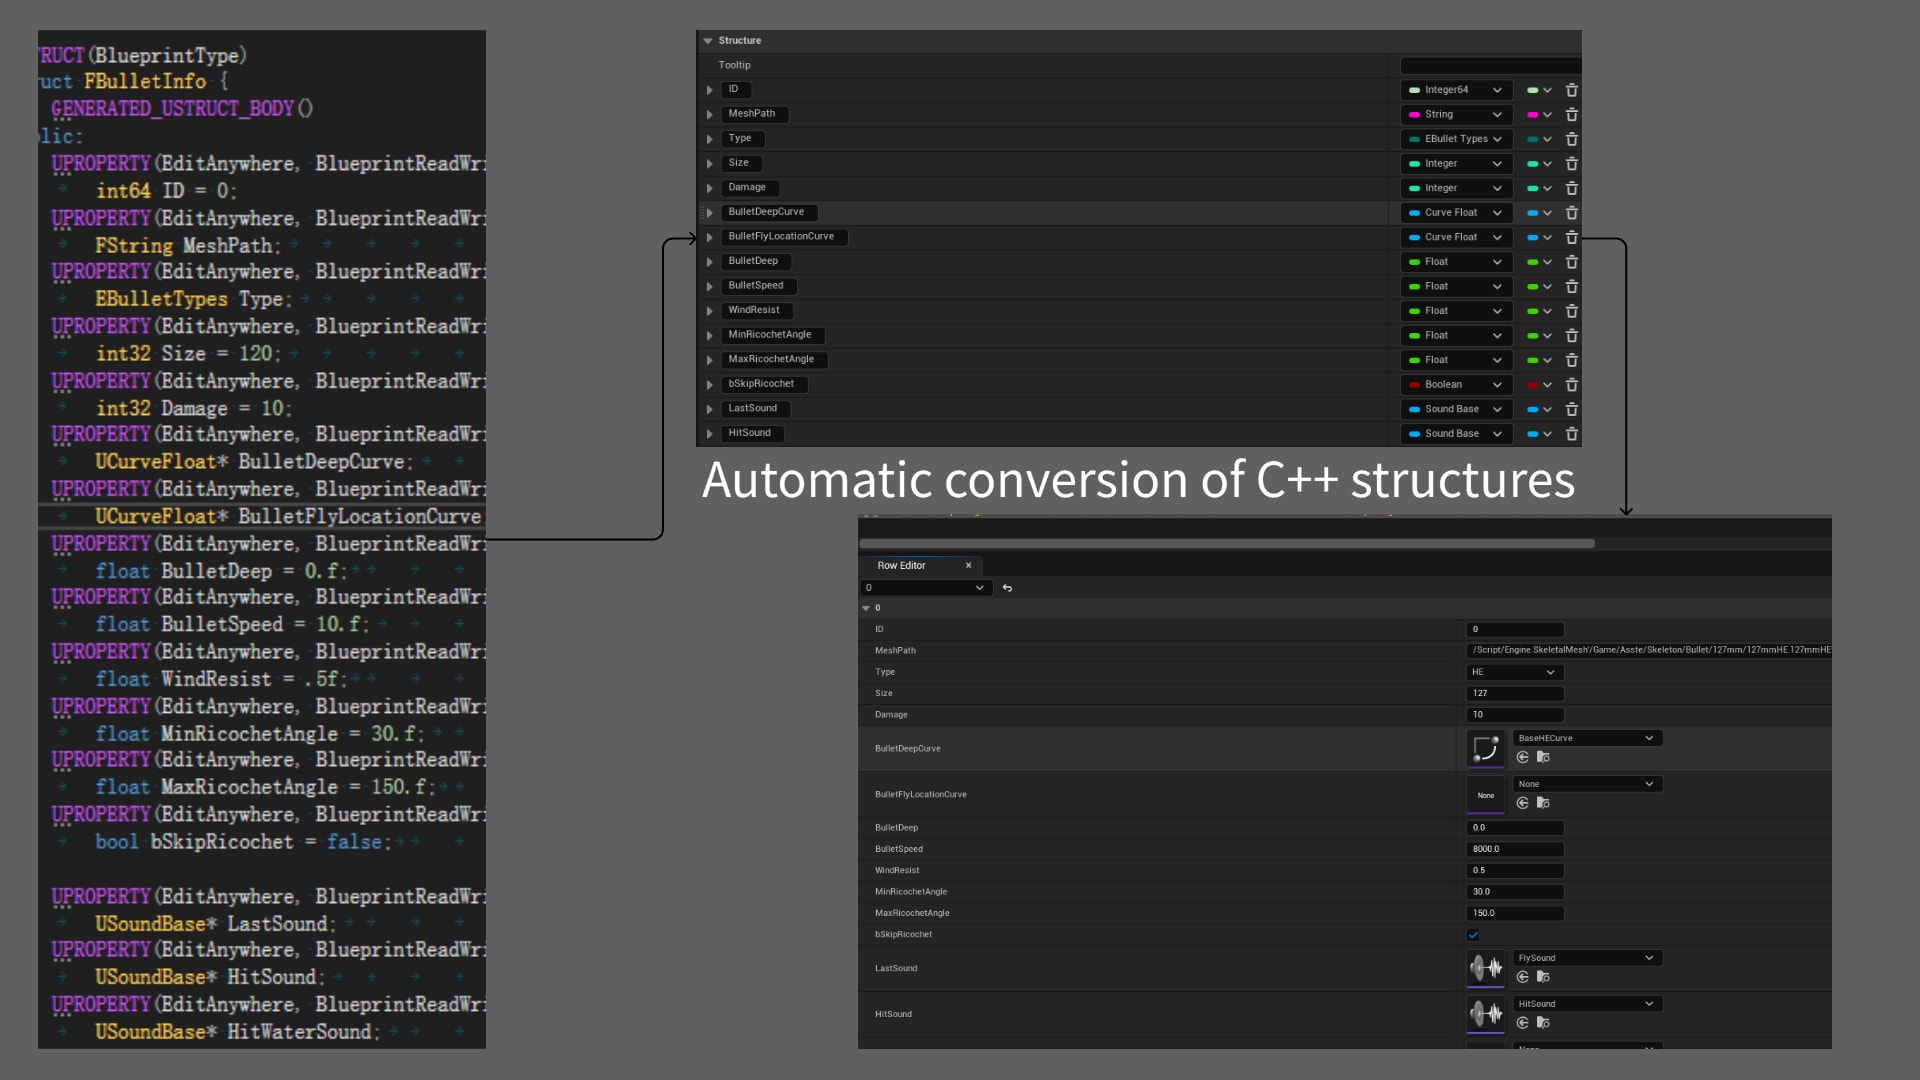Viewport: 1920px width, 1080px height.
Task: Delete the MeshPath String member
Action: point(1572,114)
